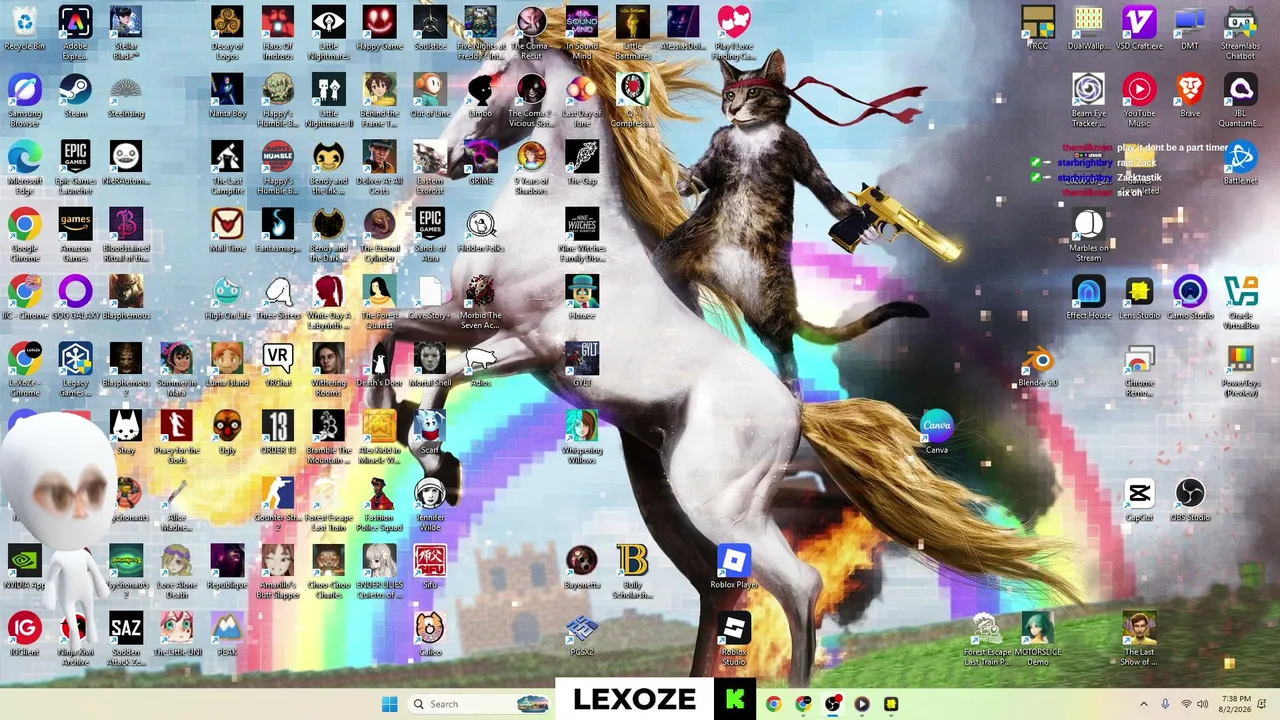Click the YouTube Music shortcut
Screen dimensions: 1280x720
pos(1139,100)
